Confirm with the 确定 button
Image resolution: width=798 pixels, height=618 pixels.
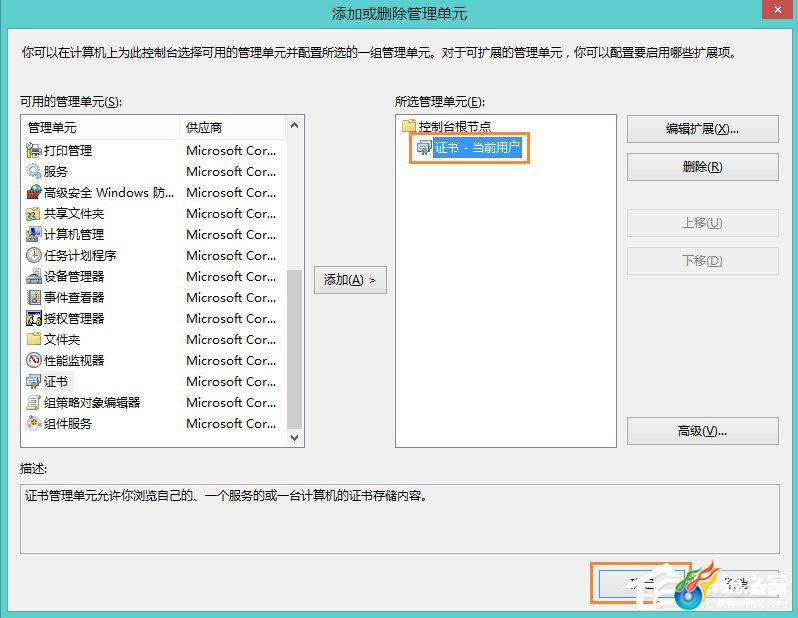[641, 583]
